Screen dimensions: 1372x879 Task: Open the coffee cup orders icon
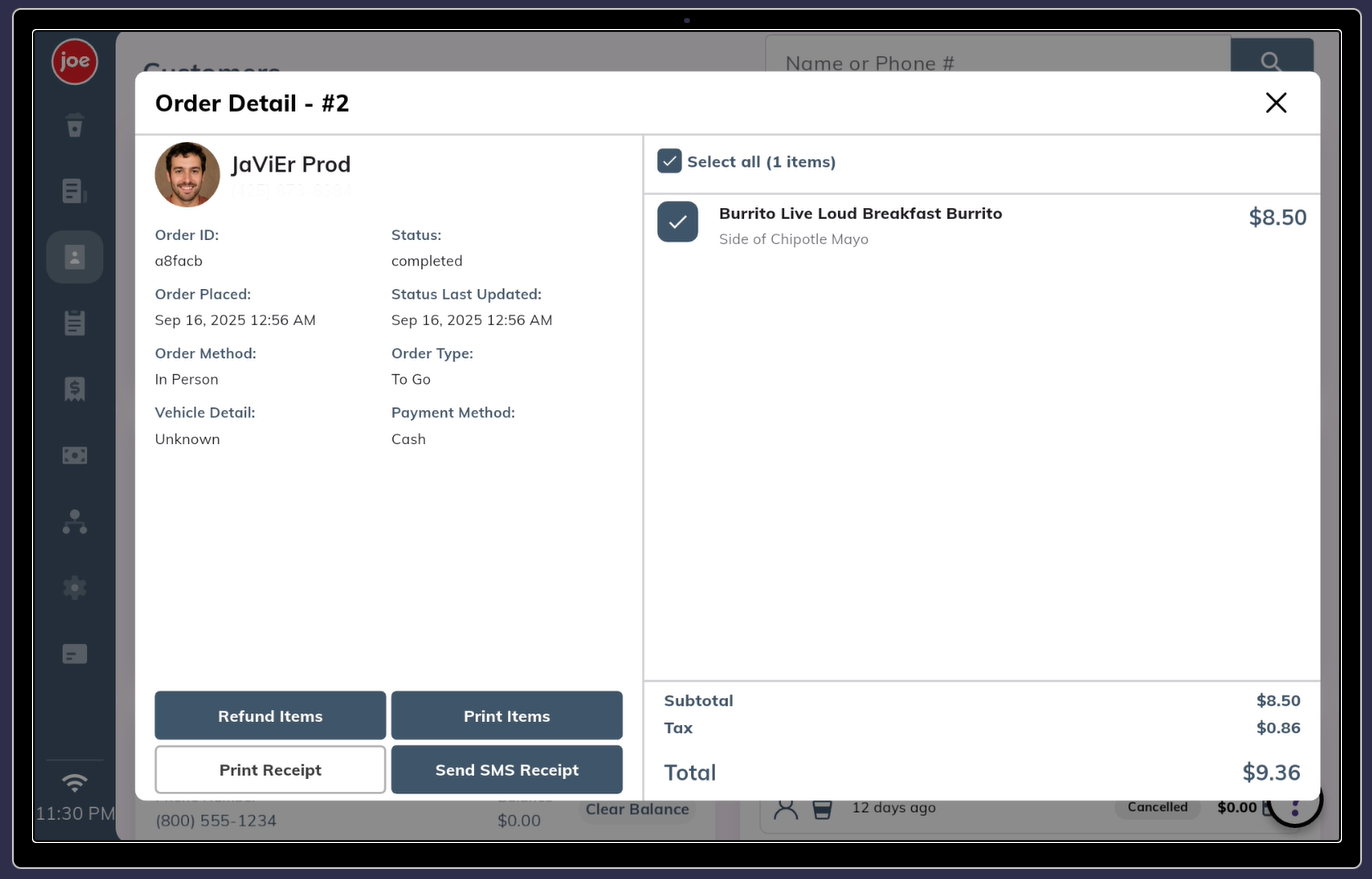click(75, 125)
